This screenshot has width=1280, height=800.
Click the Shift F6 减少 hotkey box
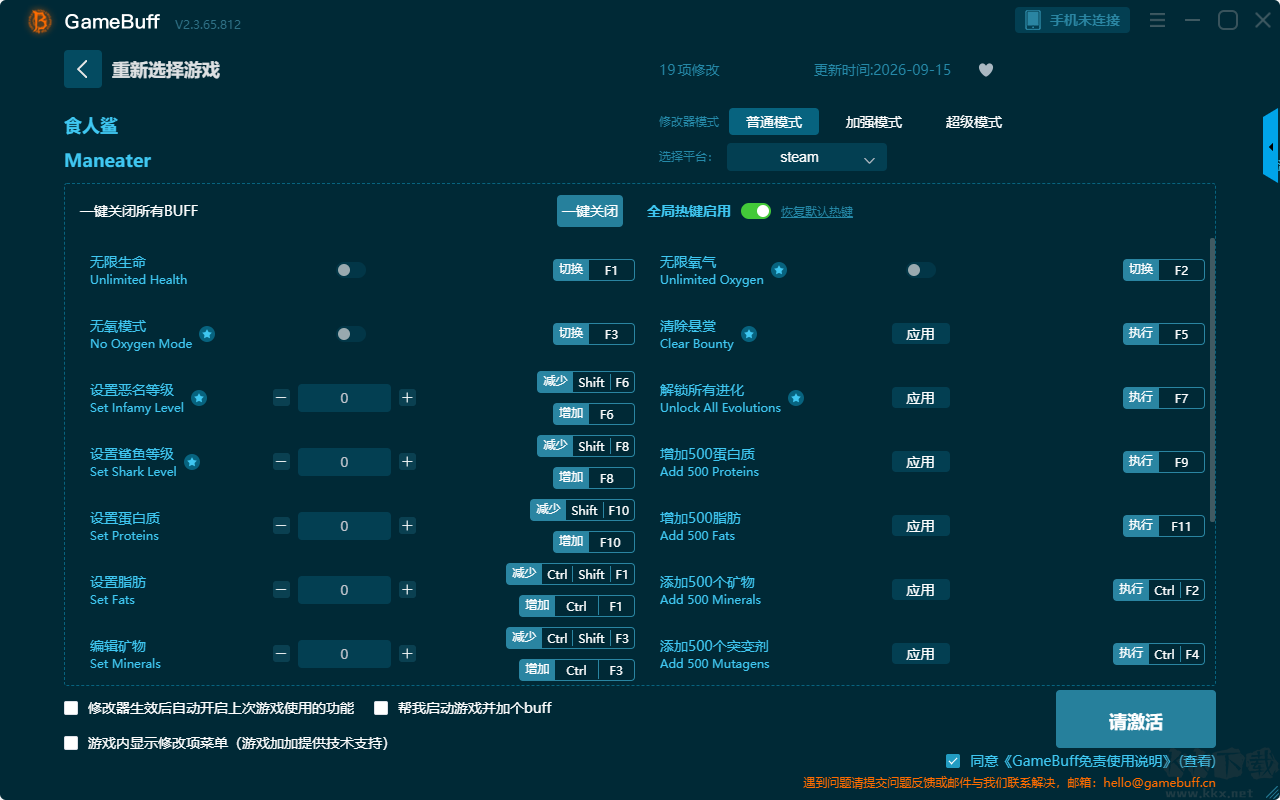coord(586,382)
